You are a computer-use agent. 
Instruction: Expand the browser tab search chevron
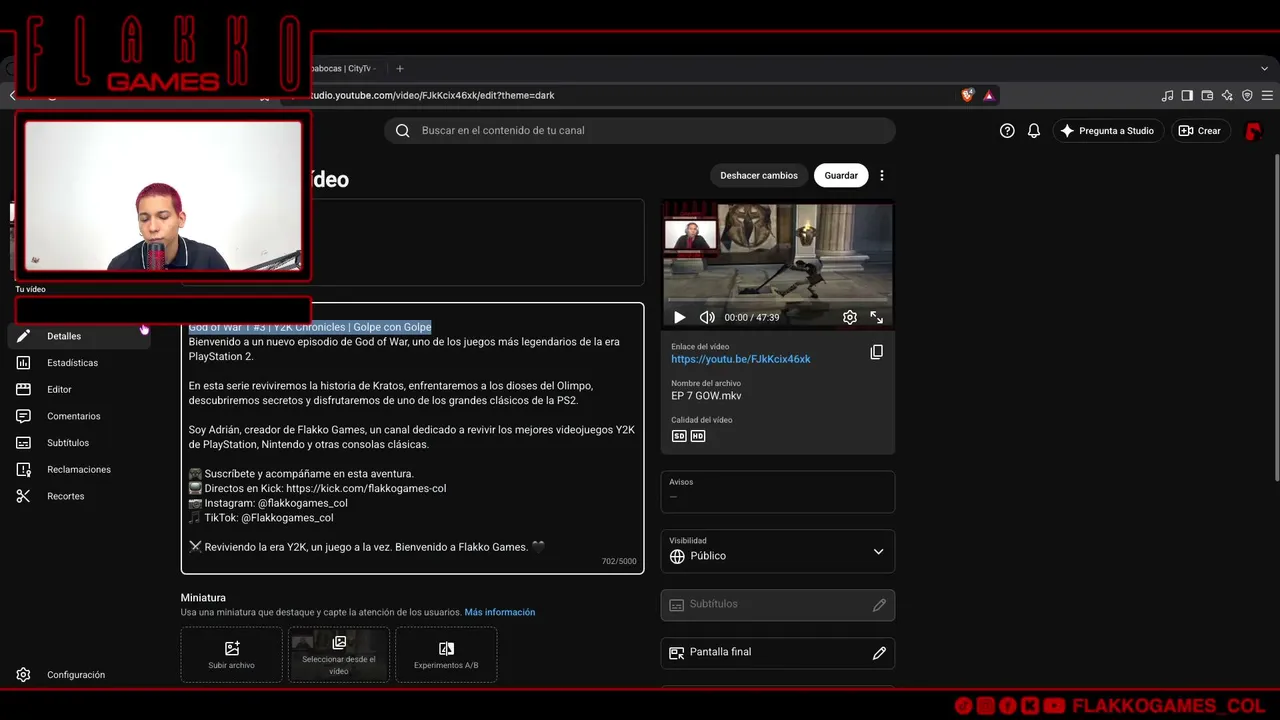pyautogui.click(x=1264, y=69)
